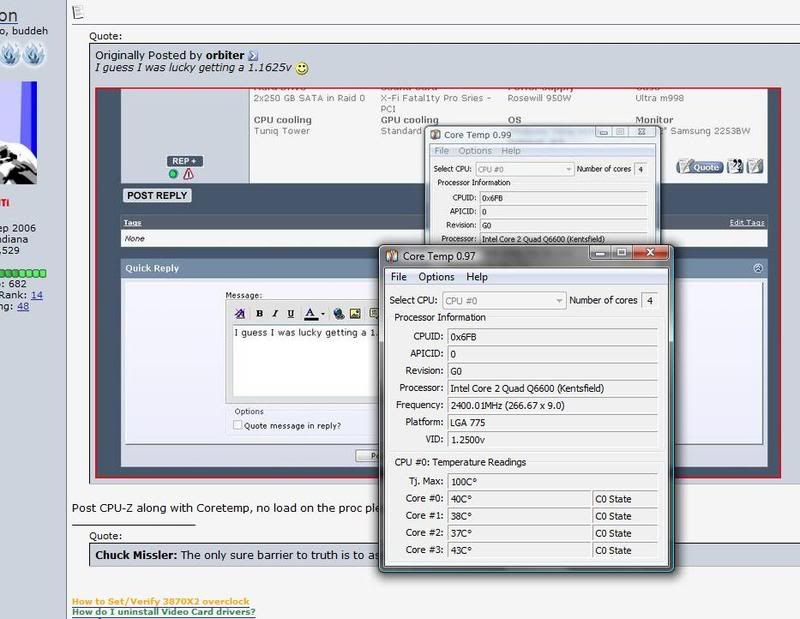The width and height of the screenshot is (800, 619).
Task: Collapse the Quick Reply panel with the round arrow icon
Action: pos(758,268)
